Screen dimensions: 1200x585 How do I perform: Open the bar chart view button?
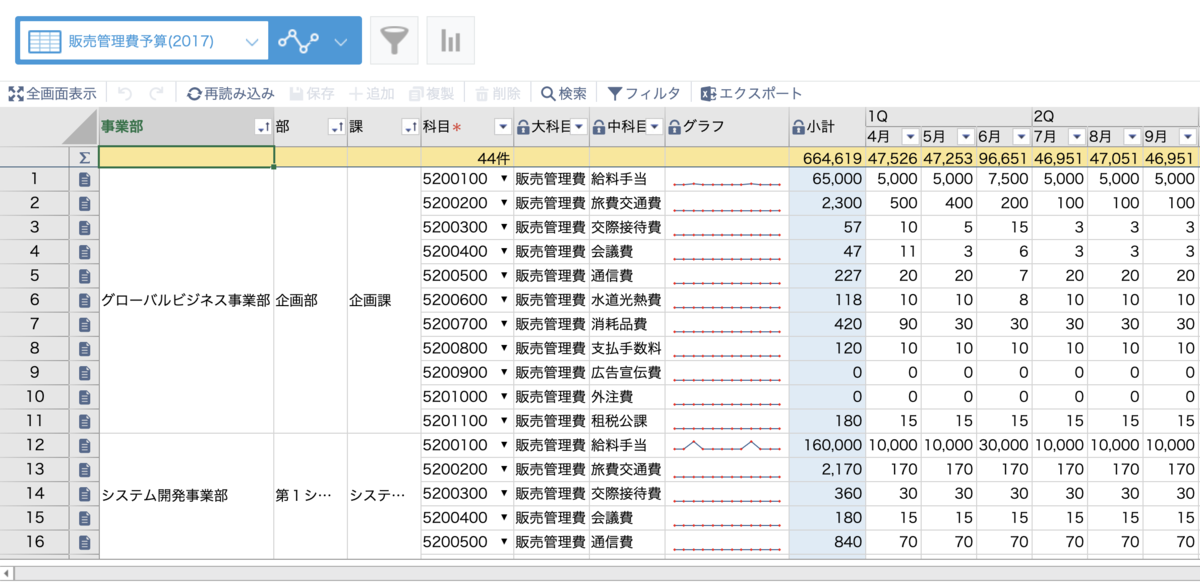[x=450, y=41]
